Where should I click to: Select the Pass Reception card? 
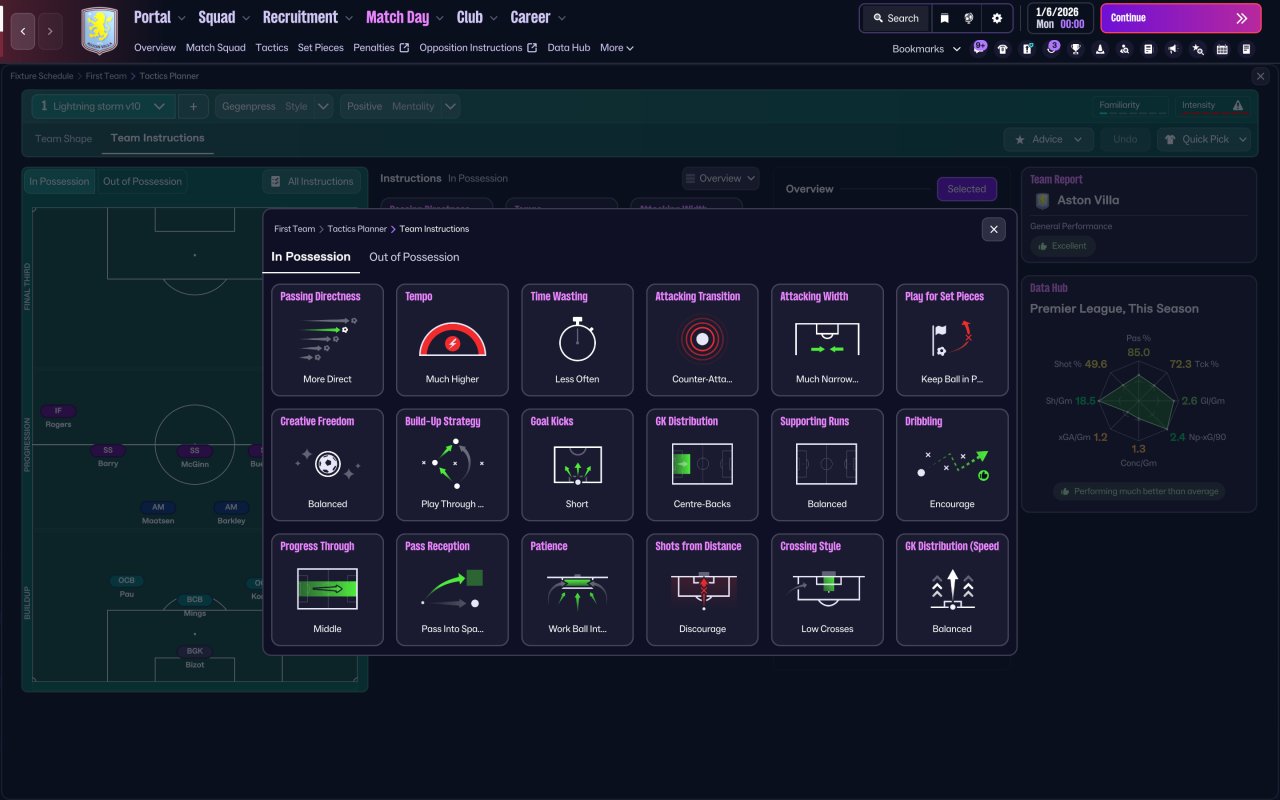452,590
